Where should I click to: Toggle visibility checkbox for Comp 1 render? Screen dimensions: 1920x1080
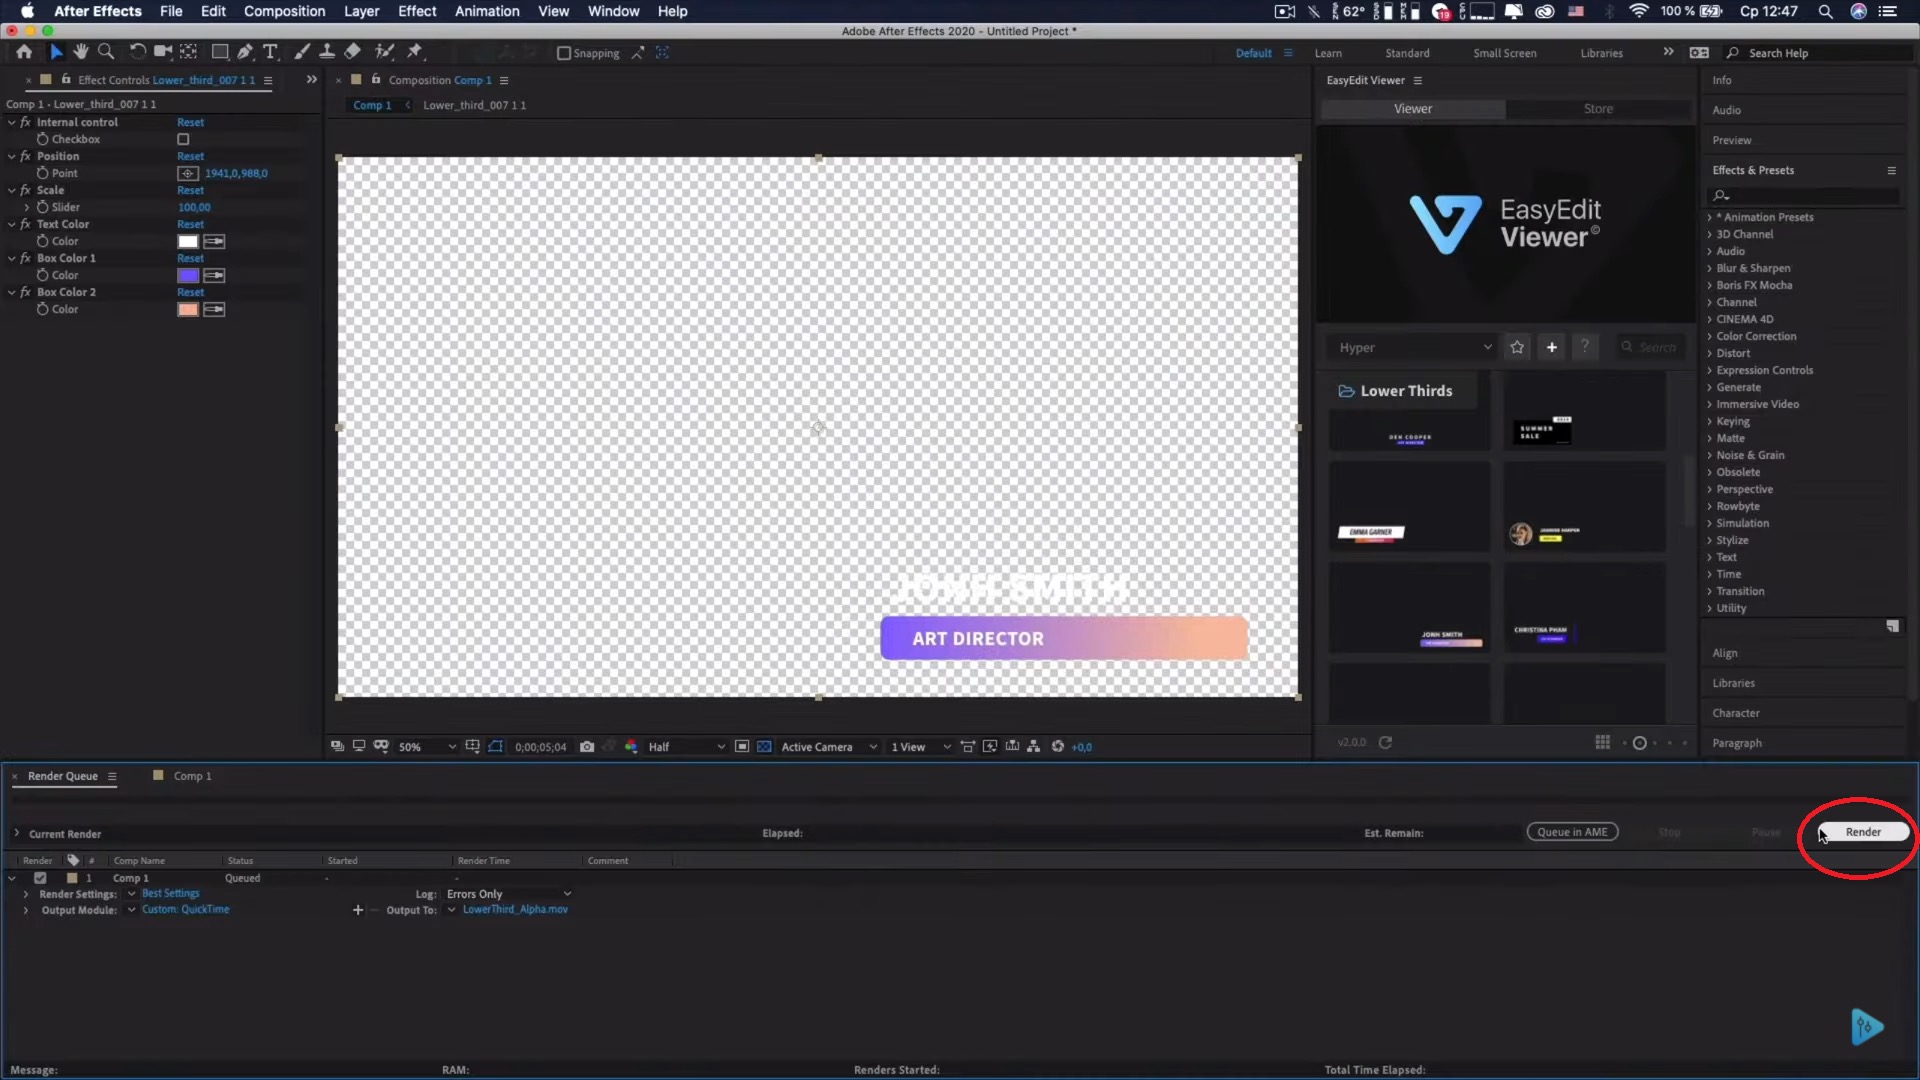(40, 877)
